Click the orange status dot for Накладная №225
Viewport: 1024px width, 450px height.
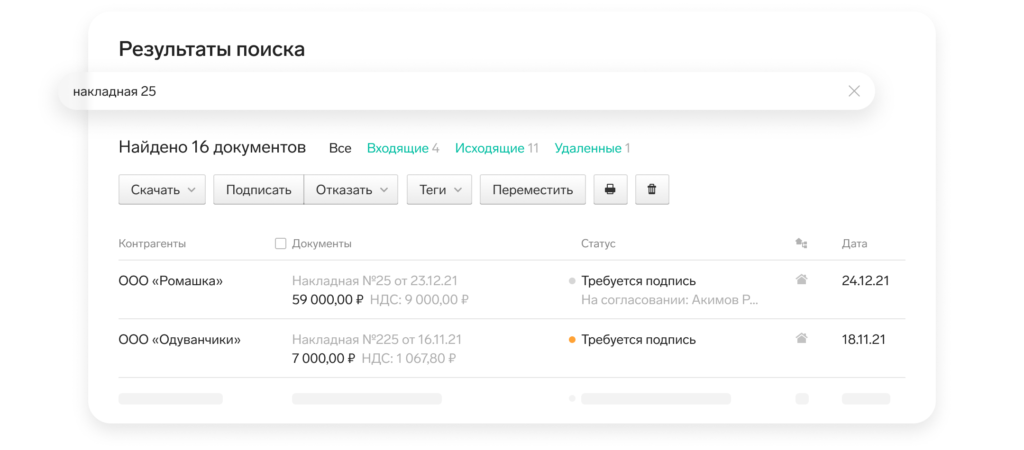[572, 340]
